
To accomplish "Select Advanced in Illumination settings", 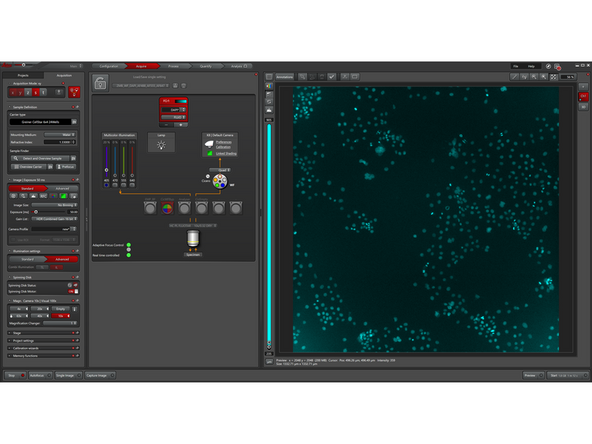I will [x=62, y=259].
